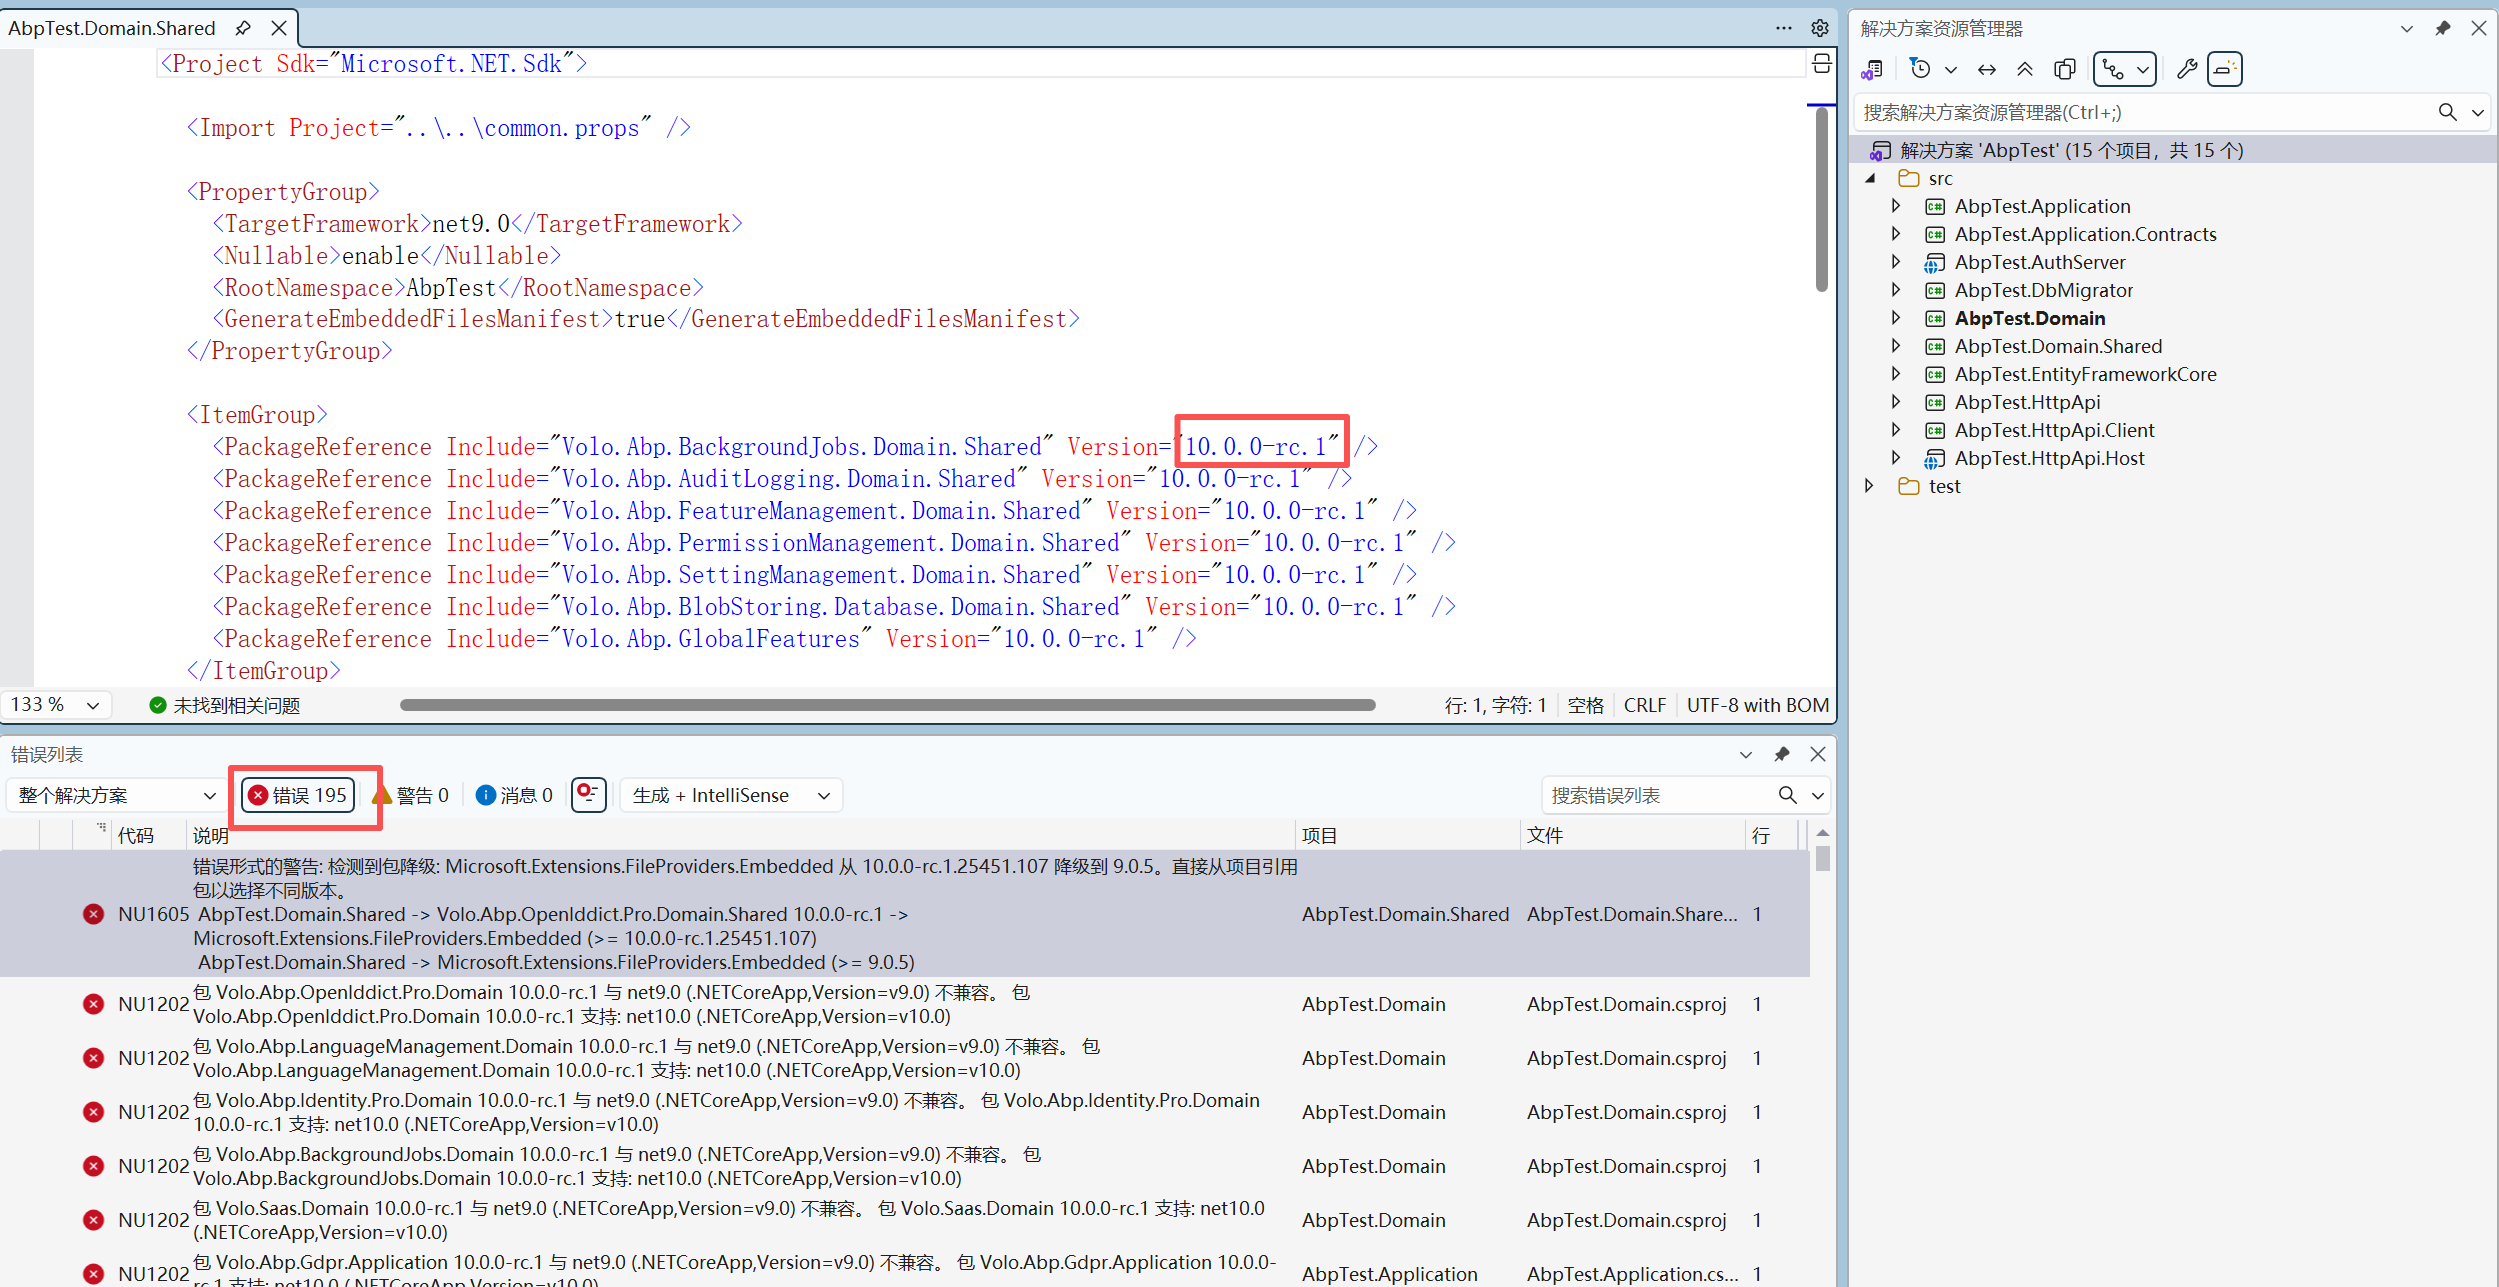Expand the test folder in Solution Explorer
Screen dimensions: 2499x1287
click(x=1870, y=486)
